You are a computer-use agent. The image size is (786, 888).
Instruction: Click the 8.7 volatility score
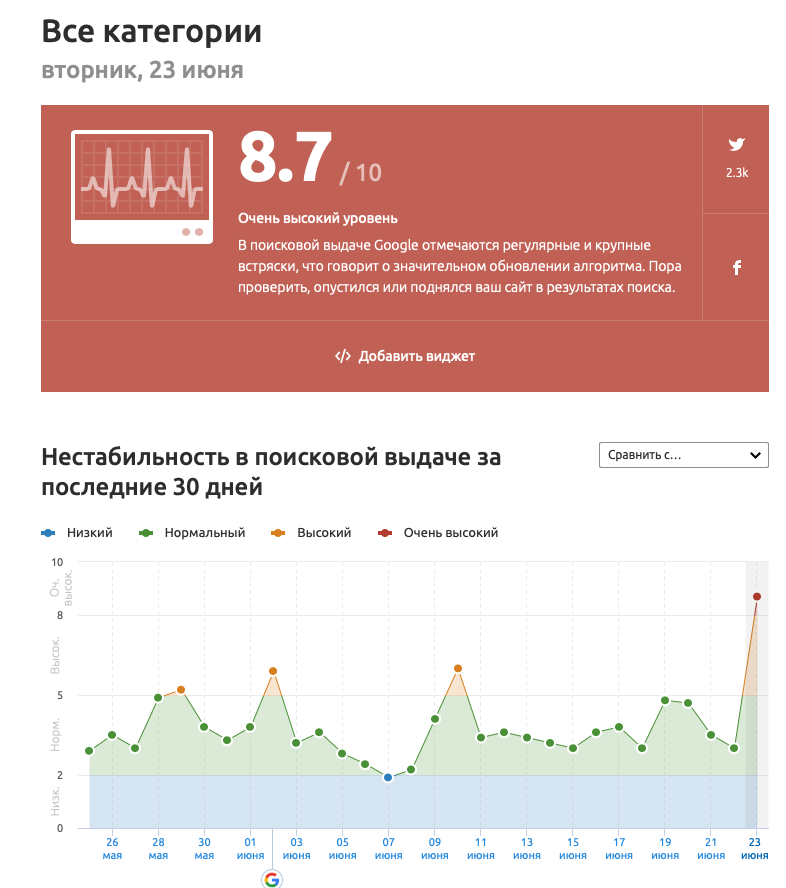[x=285, y=156]
